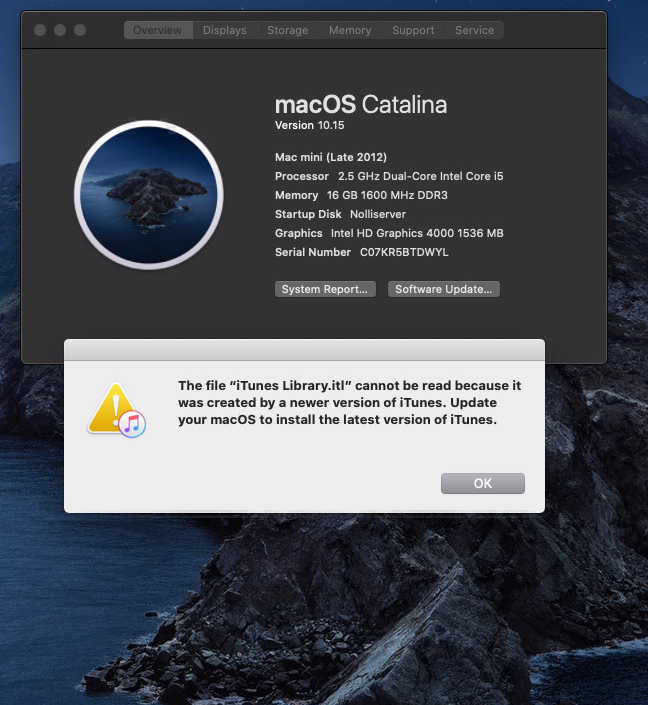Click the Memory 16 GB 1600 MHz line

point(361,195)
